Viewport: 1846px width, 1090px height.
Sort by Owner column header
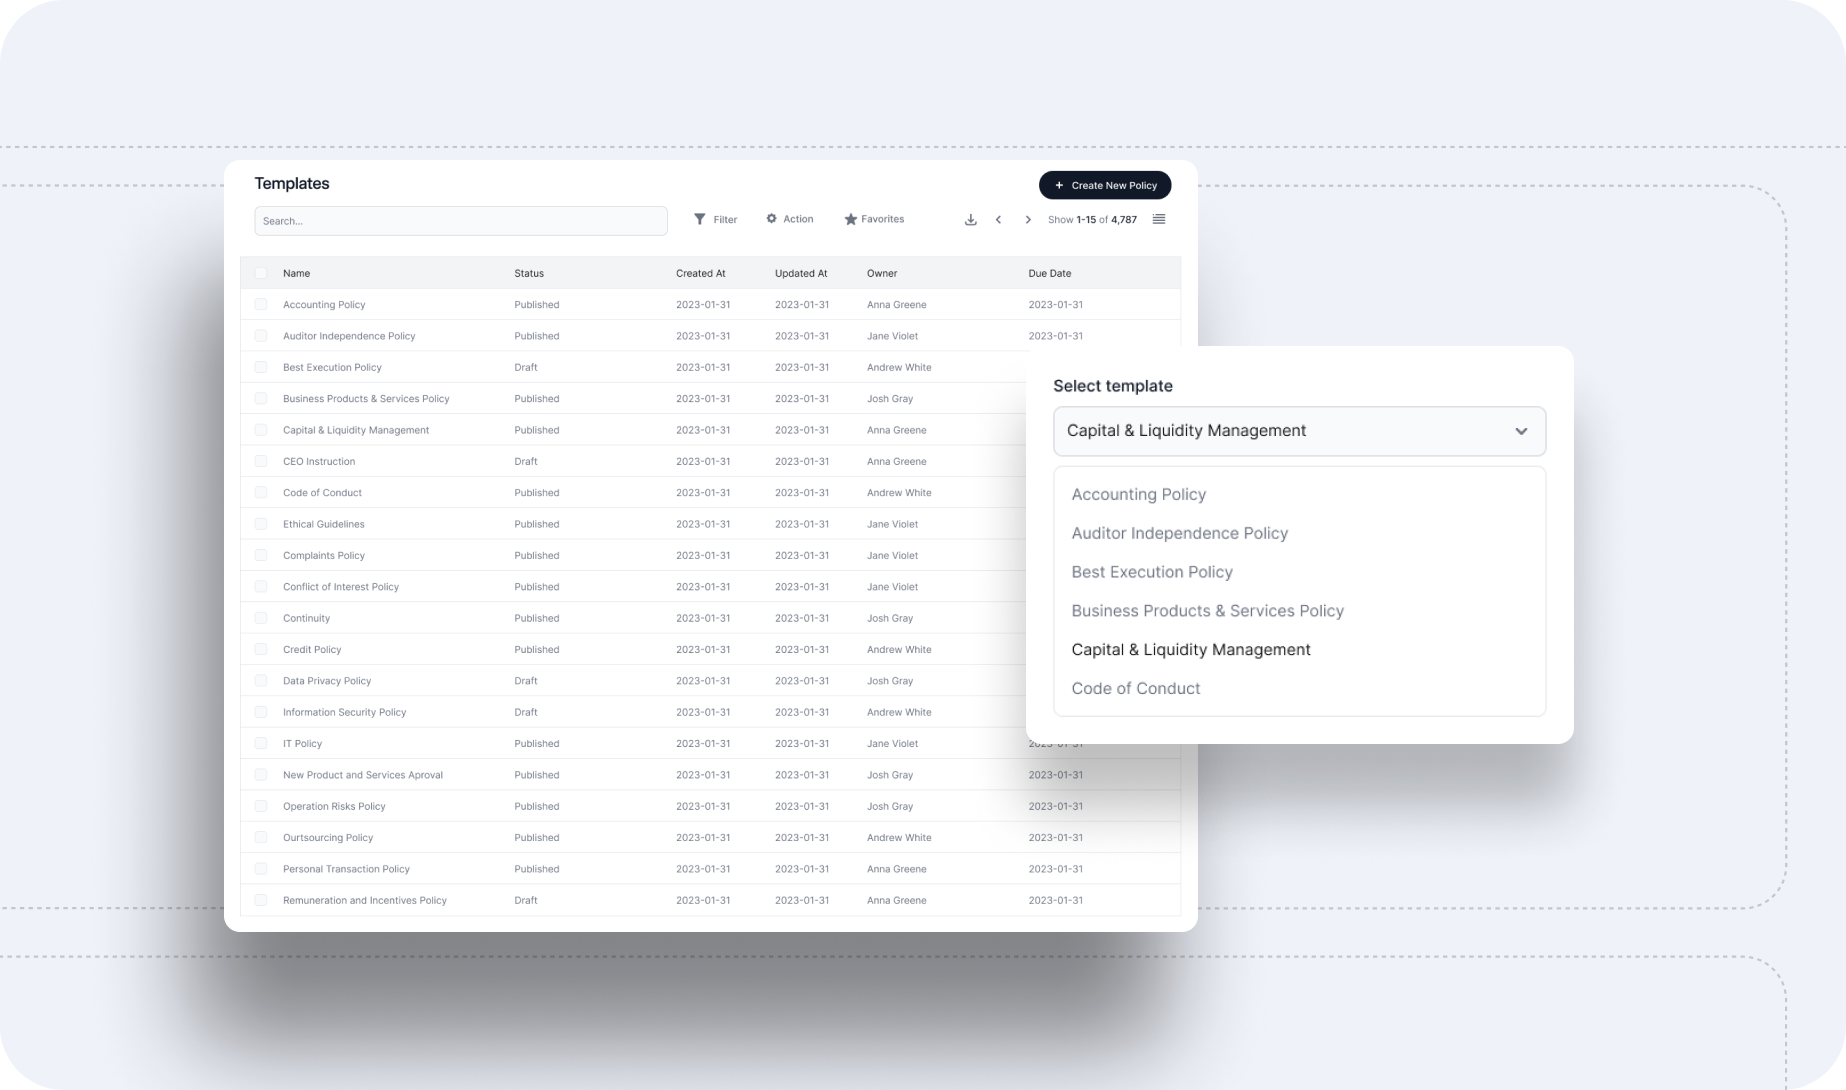tap(882, 273)
